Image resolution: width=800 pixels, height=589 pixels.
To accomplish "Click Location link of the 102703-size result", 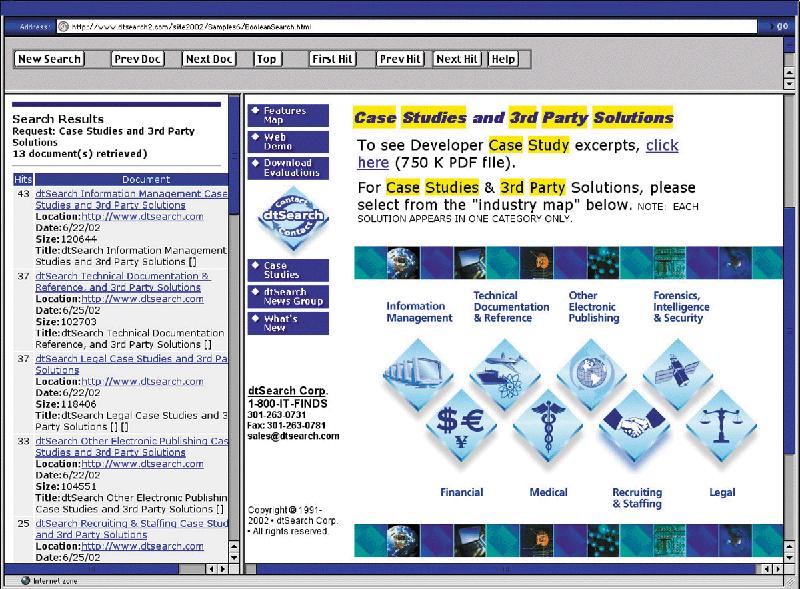I will point(142,299).
